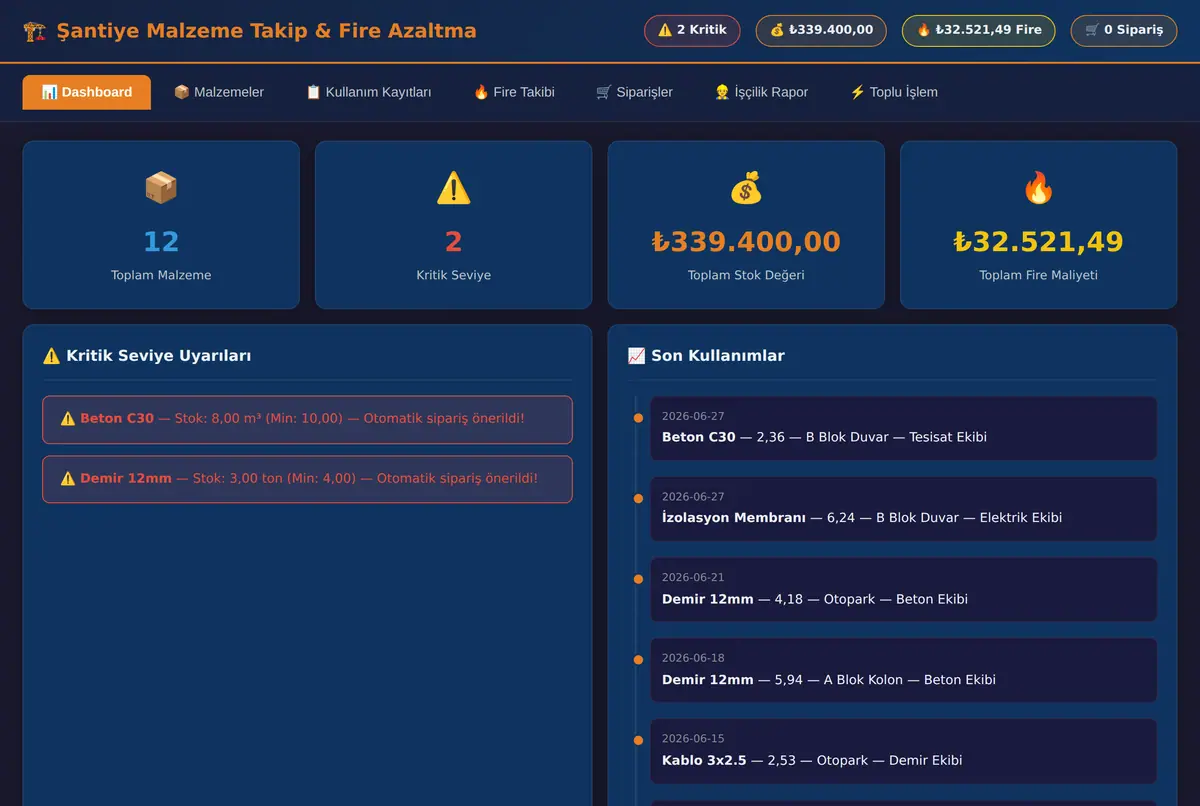
Task: Open the Malzemeler tab
Action: 219,92
